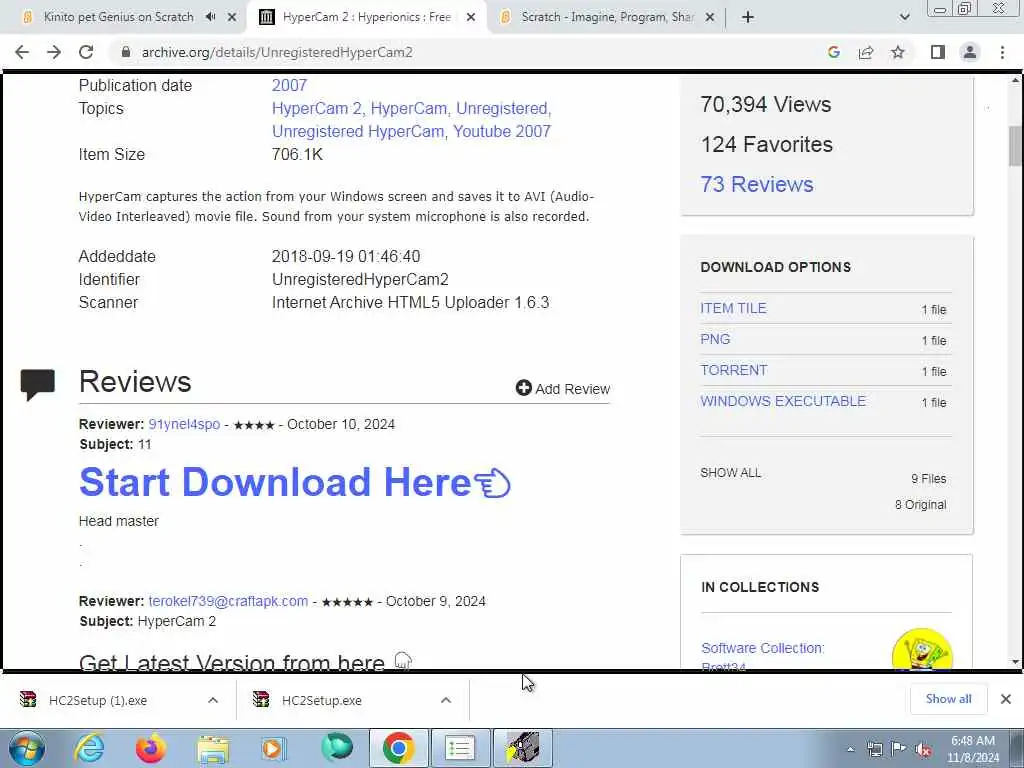Open the Action Center flag icon
This screenshot has height=768, width=1024.
[899, 750]
